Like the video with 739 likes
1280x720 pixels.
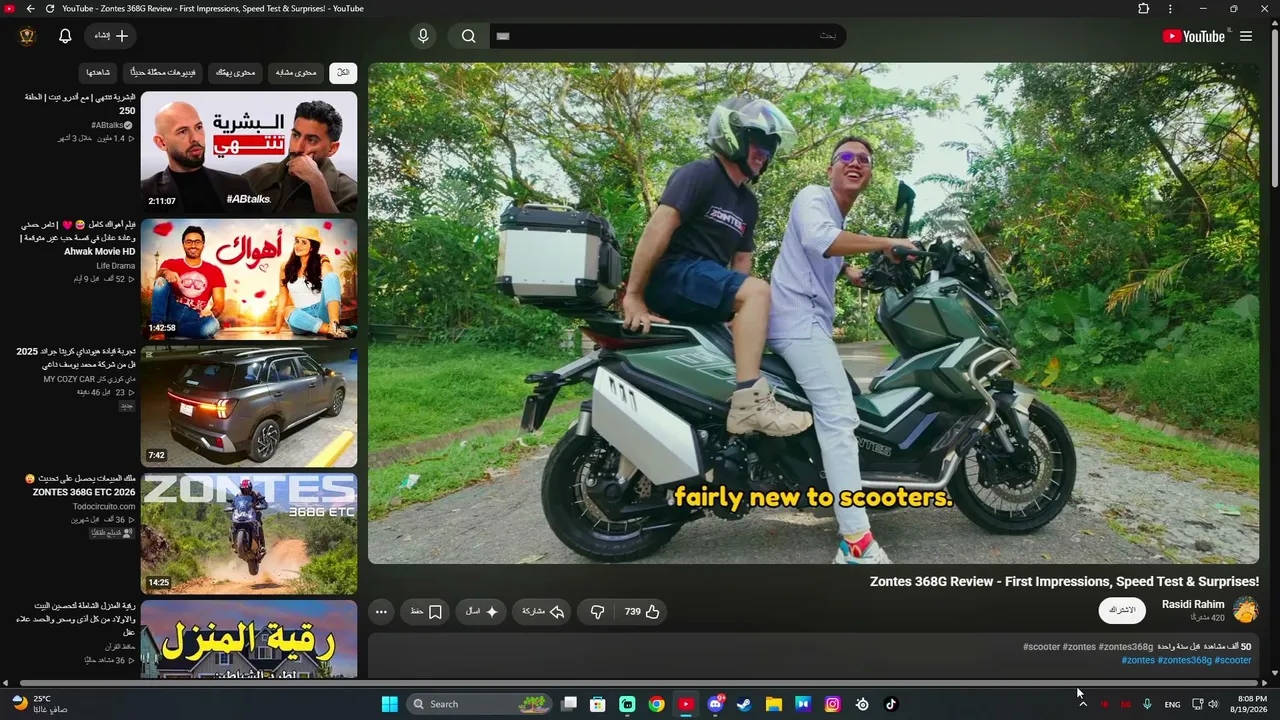(642, 612)
